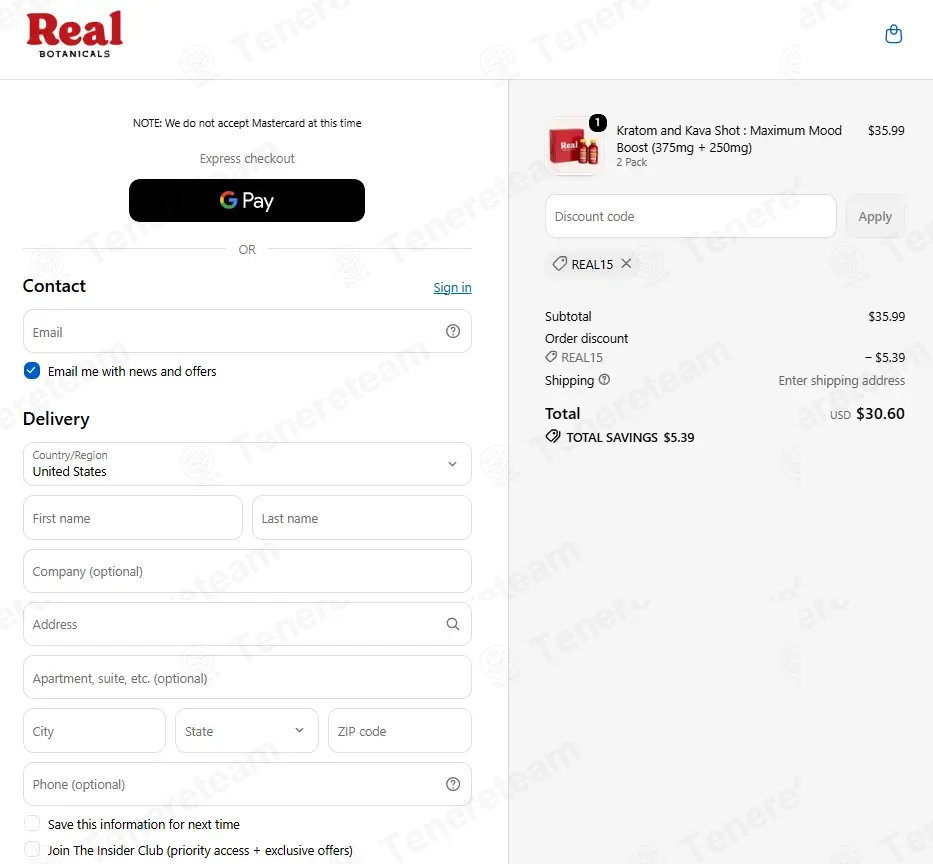This screenshot has height=864, width=933.
Task: Open the shopping bag cart icon
Action: 893,34
